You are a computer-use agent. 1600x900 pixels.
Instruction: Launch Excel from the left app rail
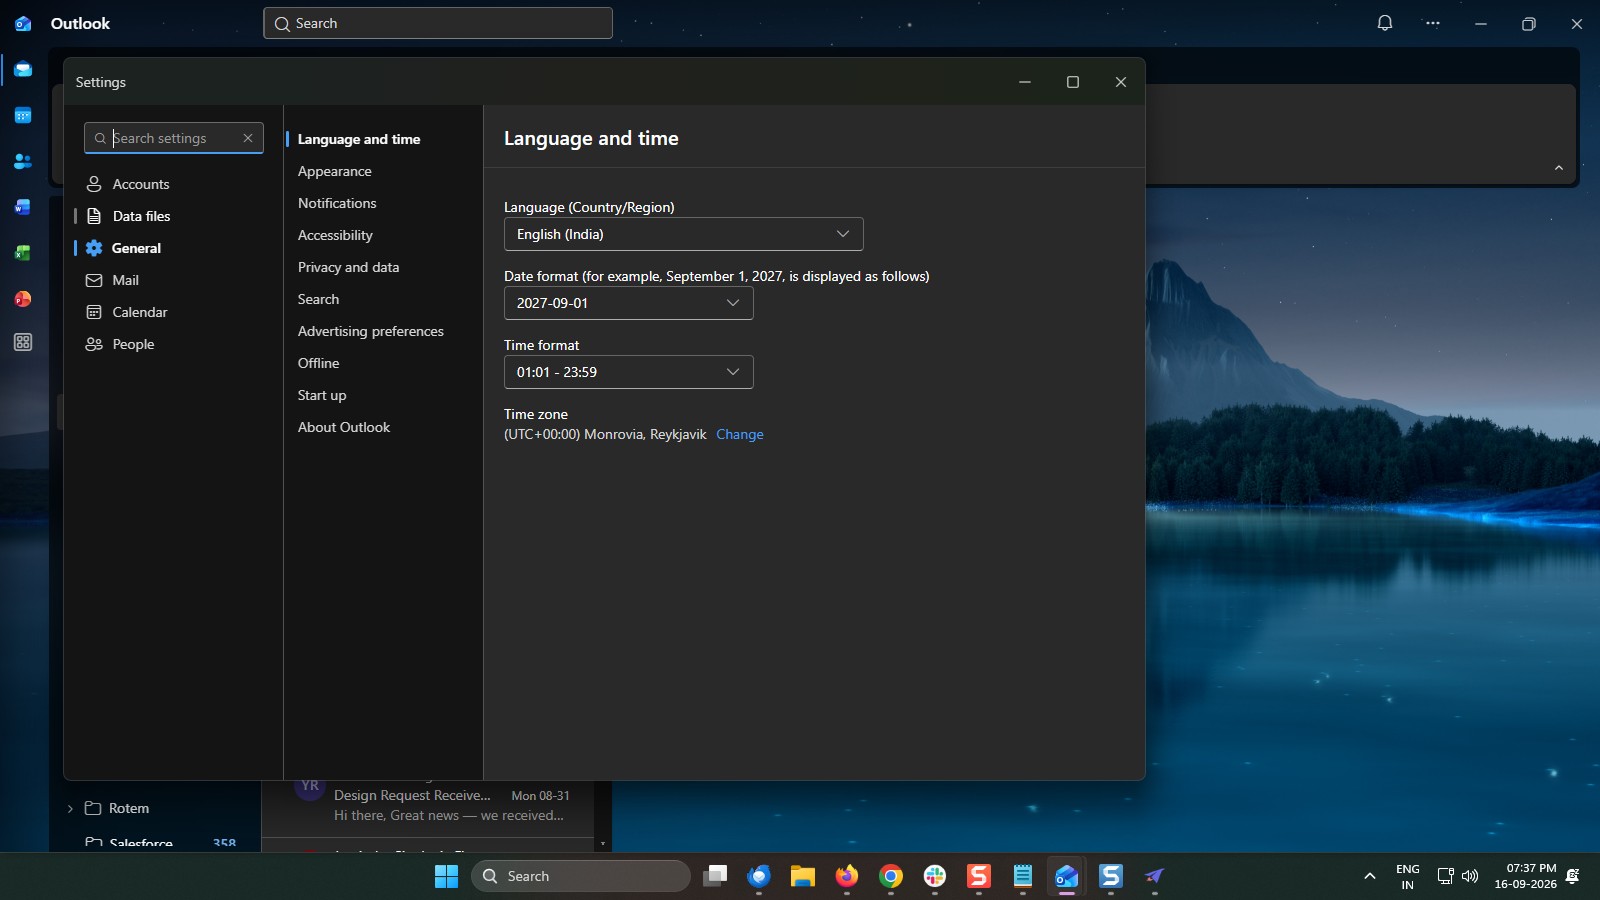[x=23, y=253]
